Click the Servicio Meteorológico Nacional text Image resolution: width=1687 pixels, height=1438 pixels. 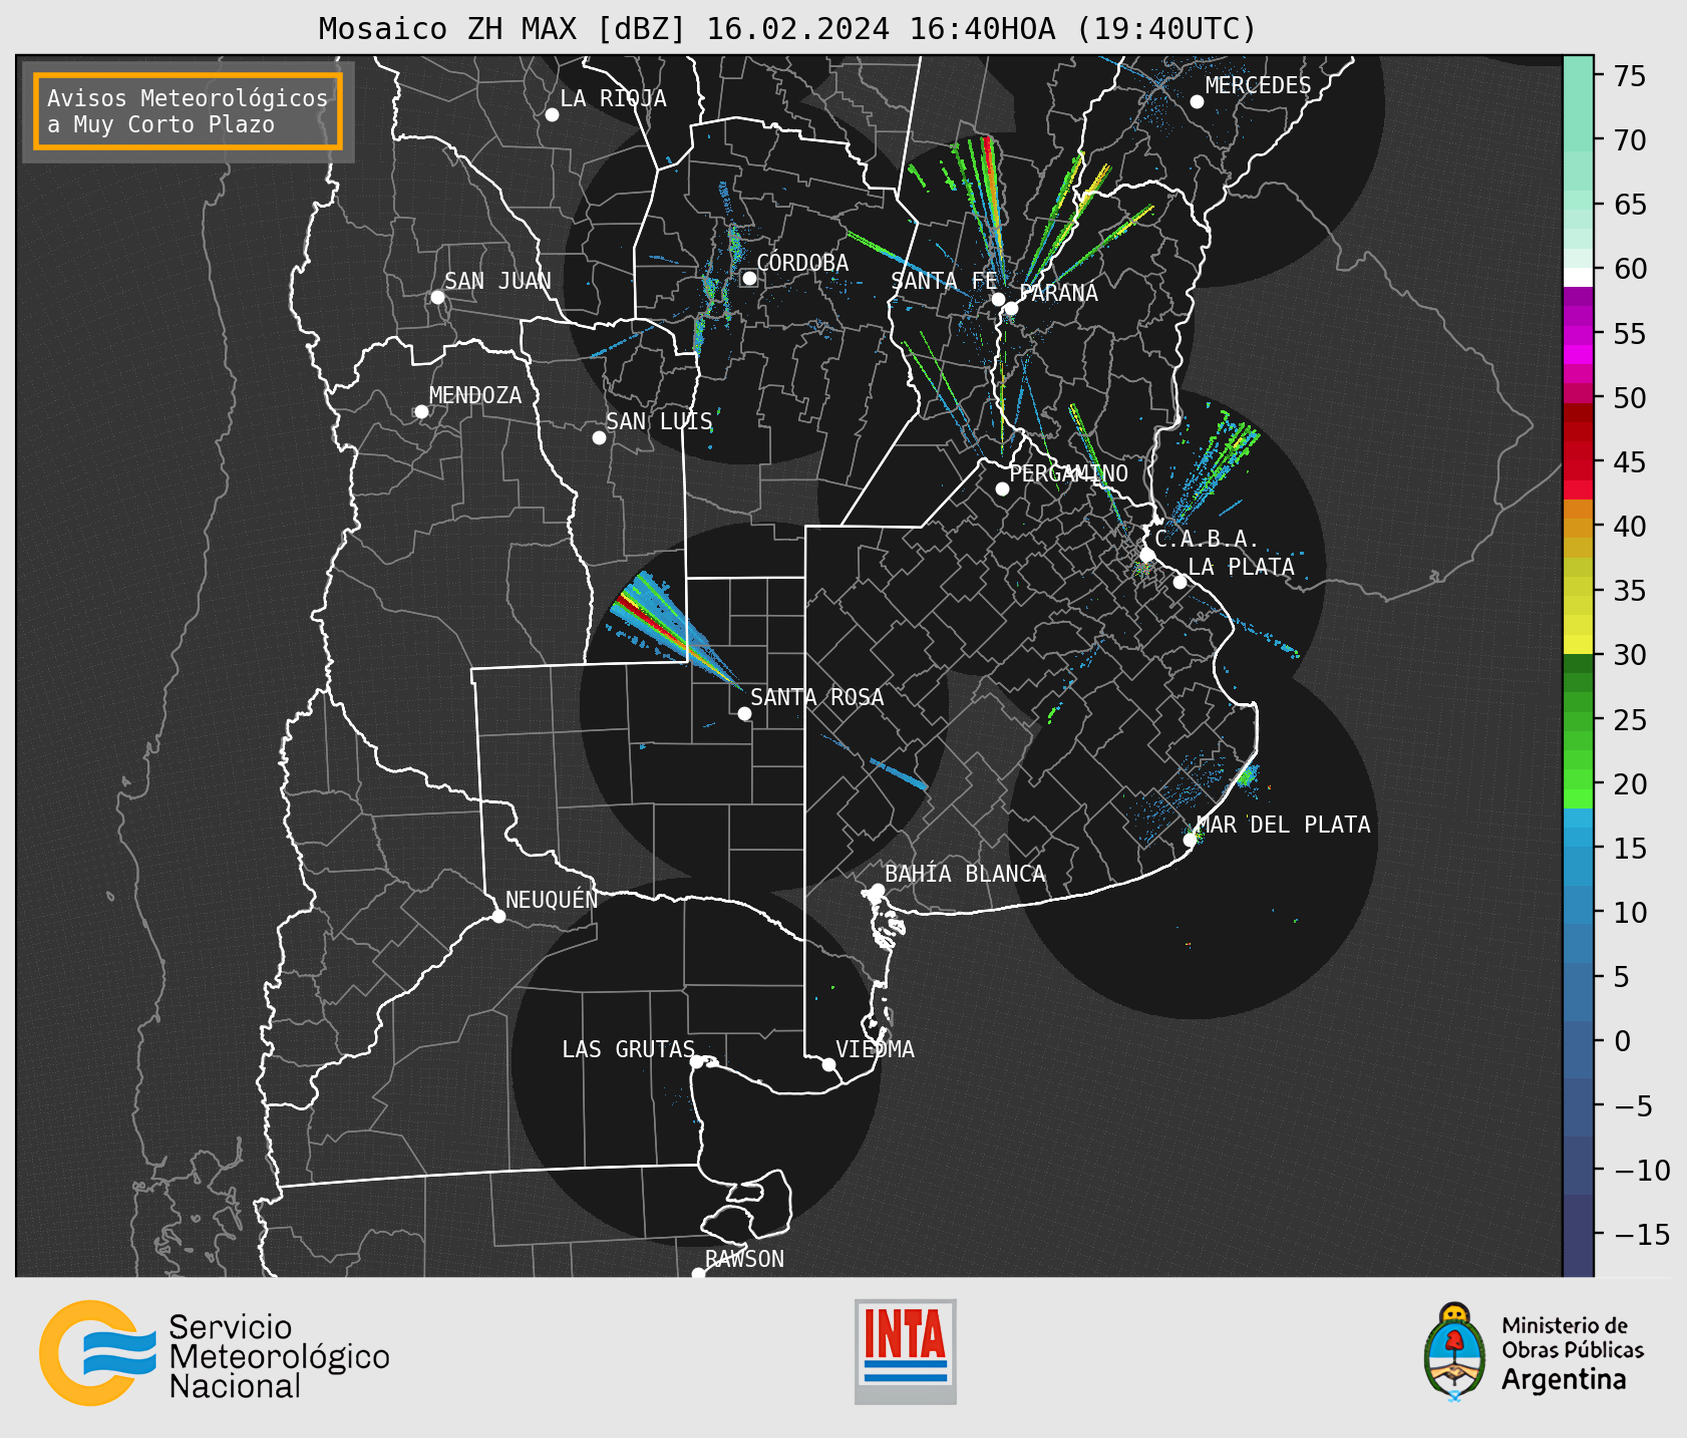[278, 1356]
